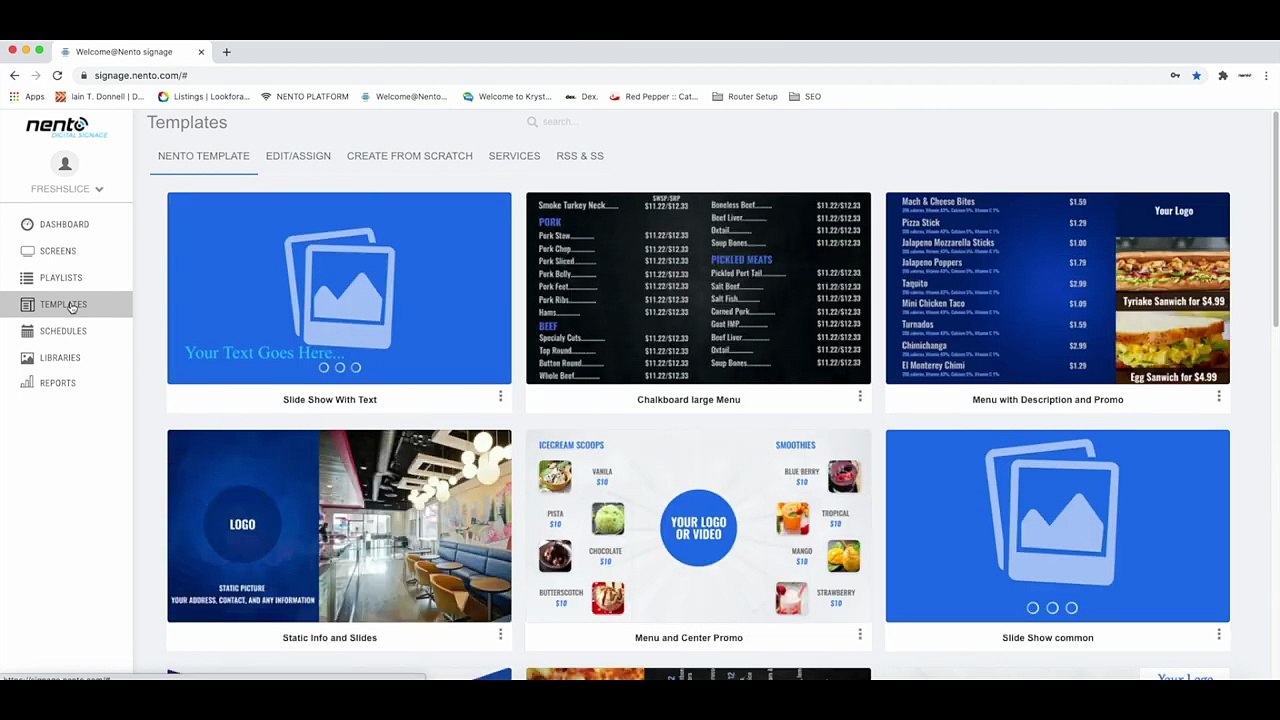Click the Nento extension icon in toolbar

1244,75
